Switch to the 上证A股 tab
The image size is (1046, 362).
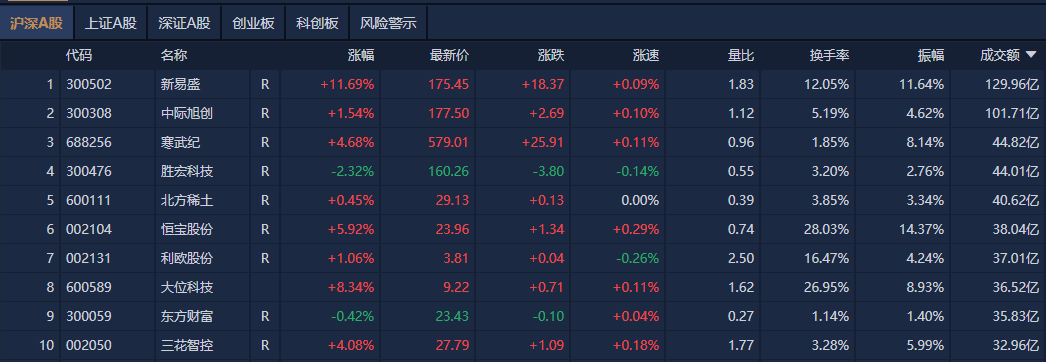(111, 23)
